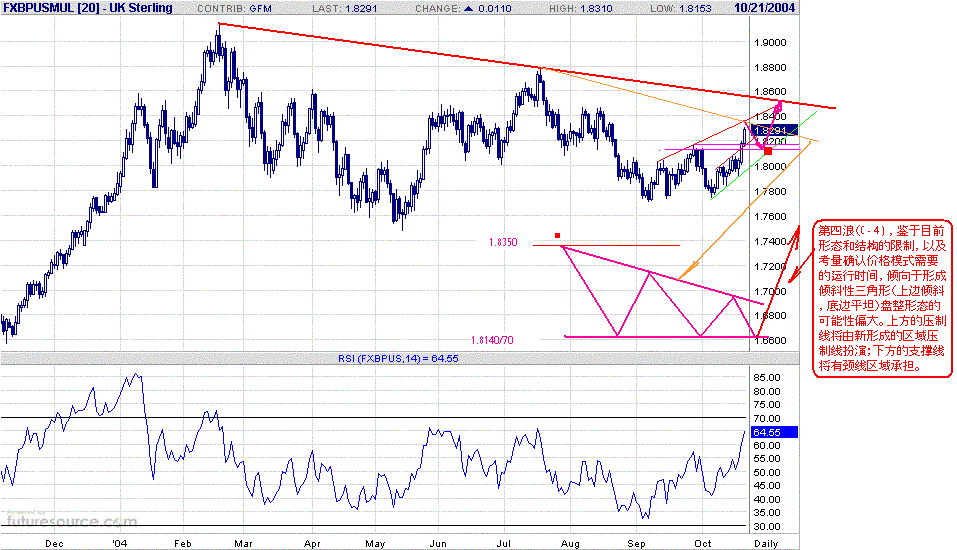The width and height of the screenshot is (957, 550).
Task: Click the pink 1.8350 level label
Action: [x=503, y=242]
